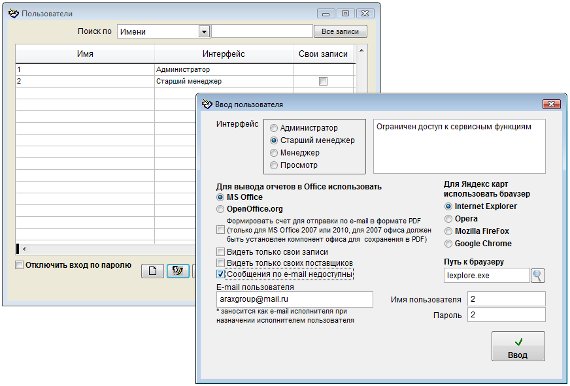The height and width of the screenshot is (386, 570).
Task: Select the Старший менеджер interface option
Action: click(274, 140)
